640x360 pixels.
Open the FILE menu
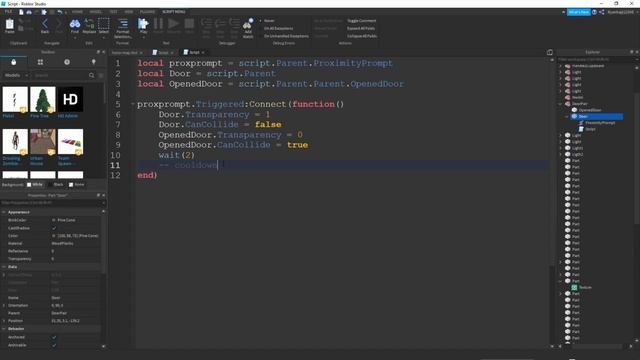(8, 12)
